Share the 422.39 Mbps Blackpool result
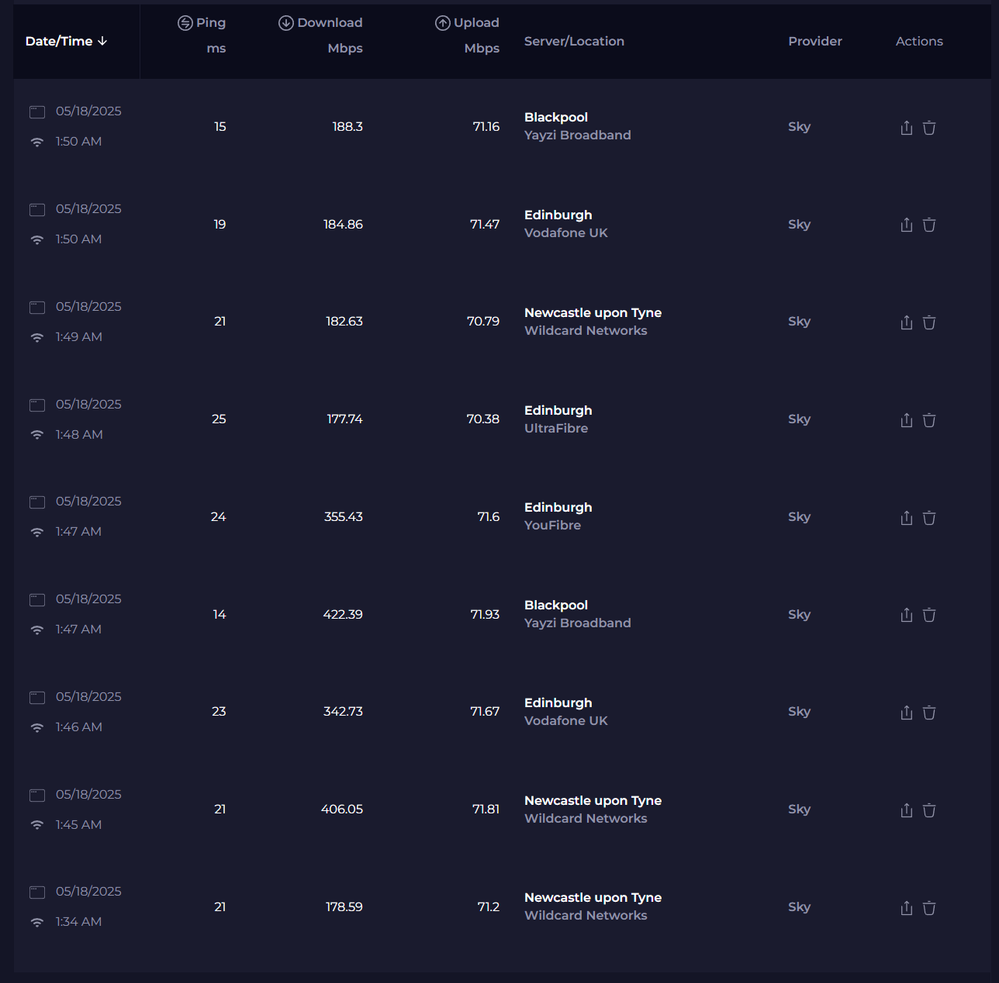Screen dimensions: 999x983 [906, 615]
